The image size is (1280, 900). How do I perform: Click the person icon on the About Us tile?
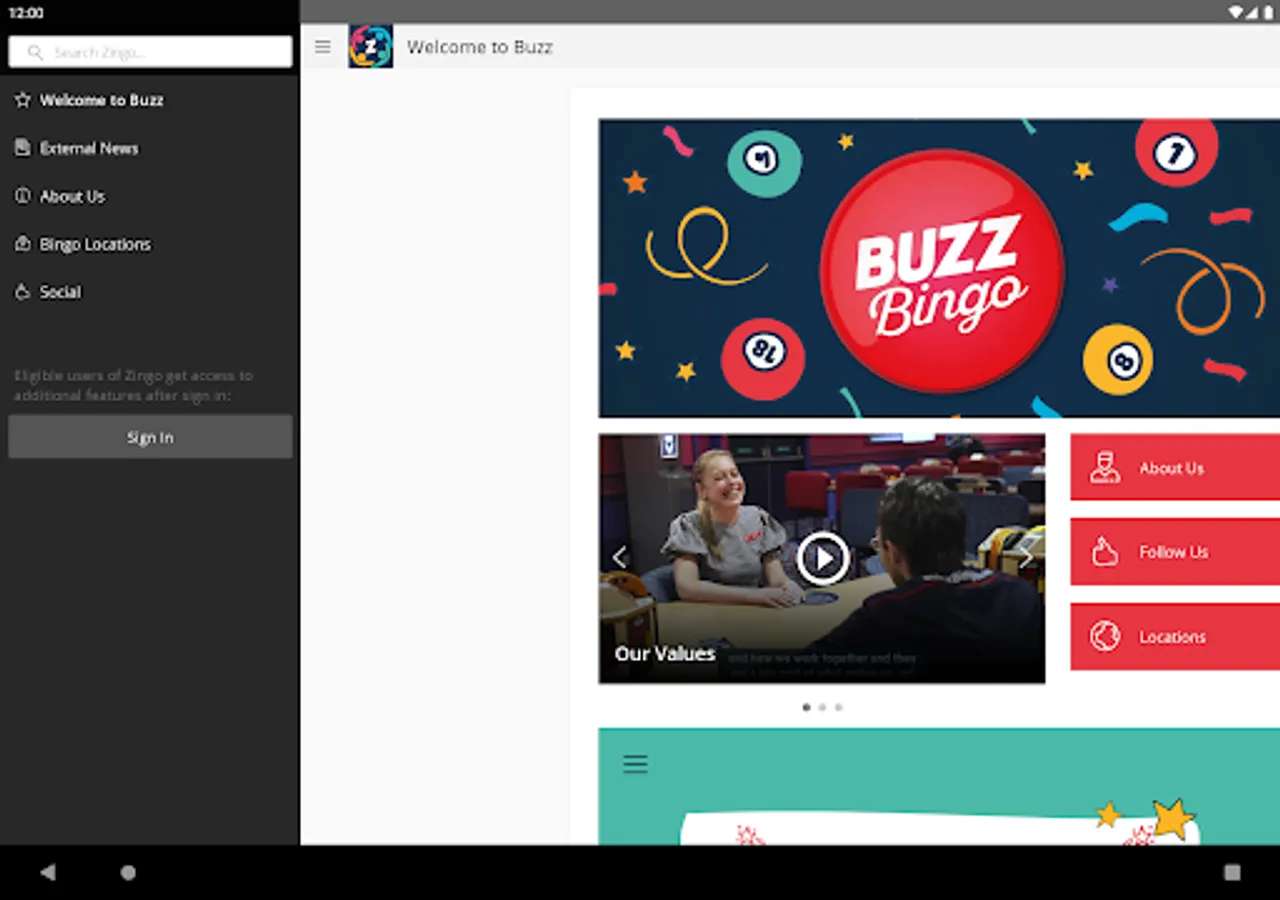point(1105,467)
